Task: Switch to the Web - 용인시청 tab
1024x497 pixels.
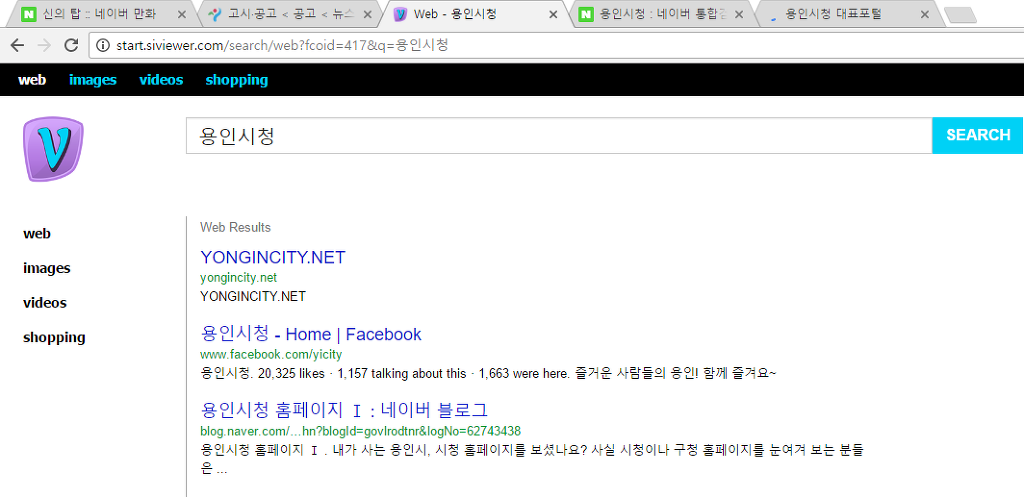Action: [477, 14]
